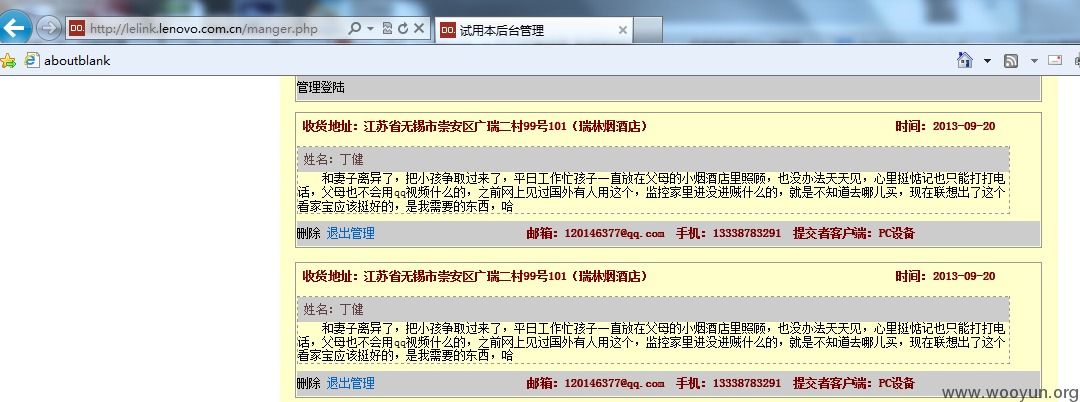Click the 管理登陆 header text

(321, 88)
